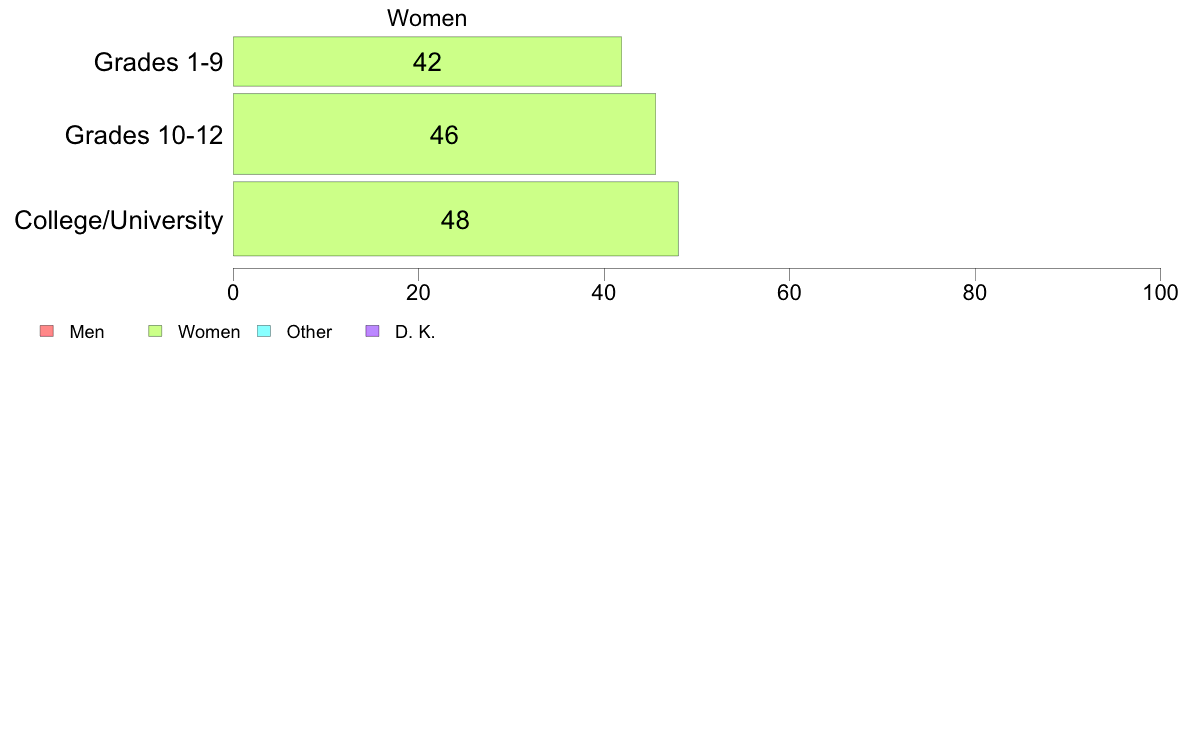This screenshot has width=1188, height=736.
Task: Click the Other legend label
Action: coord(309,332)
